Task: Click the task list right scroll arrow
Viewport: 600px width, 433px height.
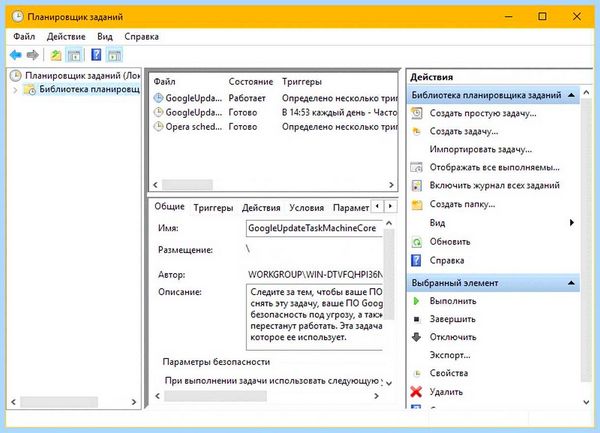Action: (x=391, y=185)
